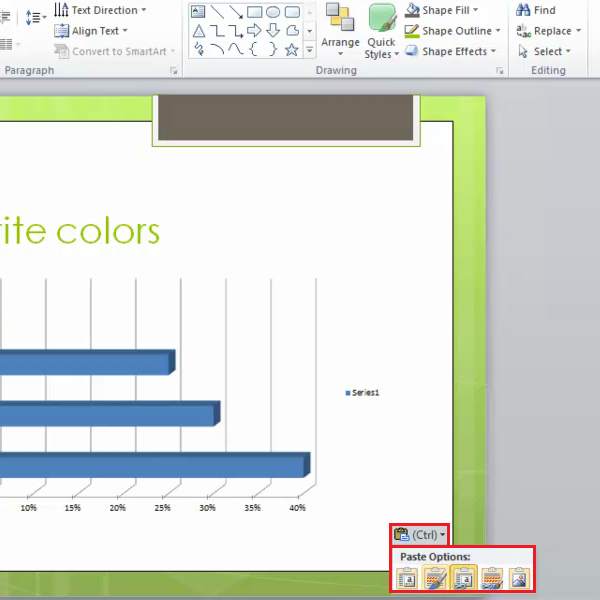600x600 pixels.
Task: Toggle the Paste Options (Ctrl) button
Action: tap(420, 535)
